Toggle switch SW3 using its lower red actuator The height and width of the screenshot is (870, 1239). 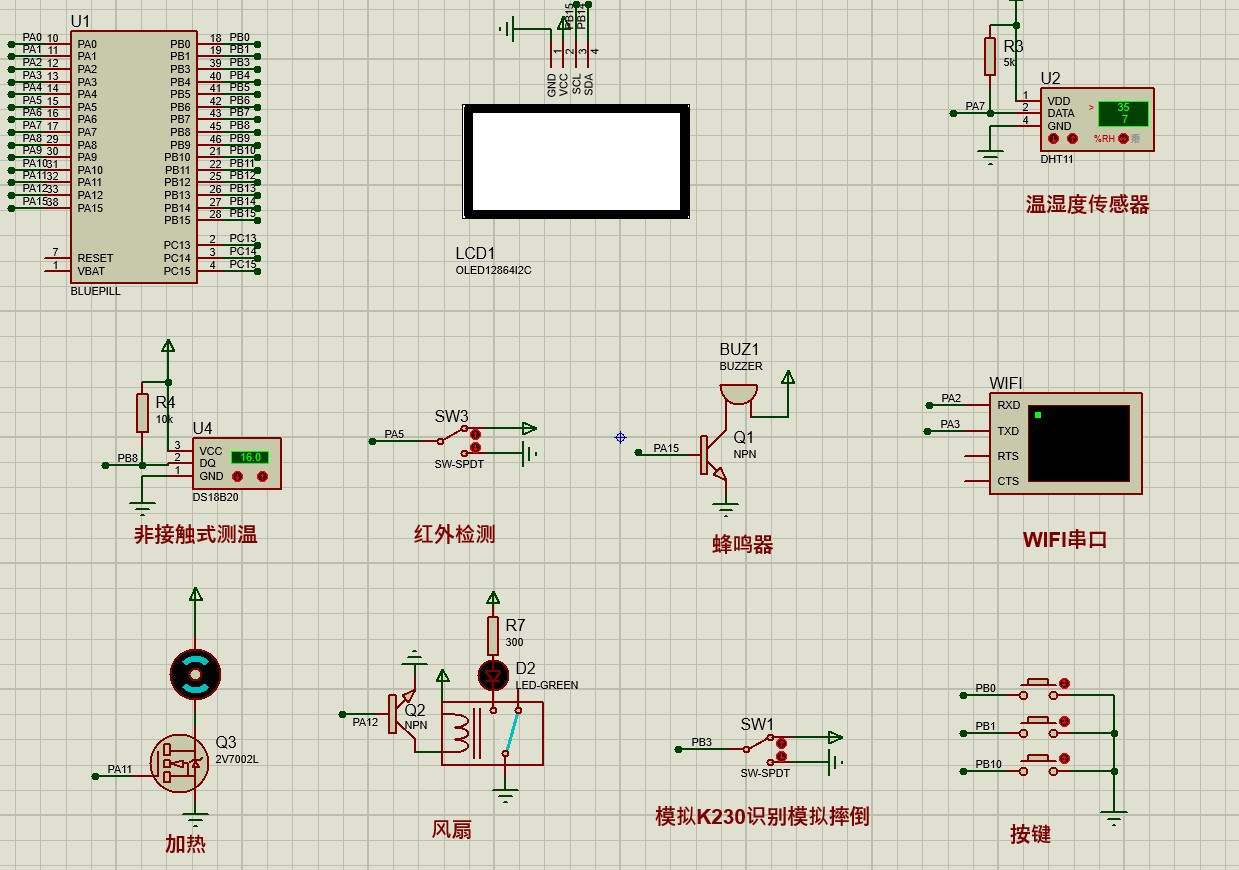coord(475,447)
